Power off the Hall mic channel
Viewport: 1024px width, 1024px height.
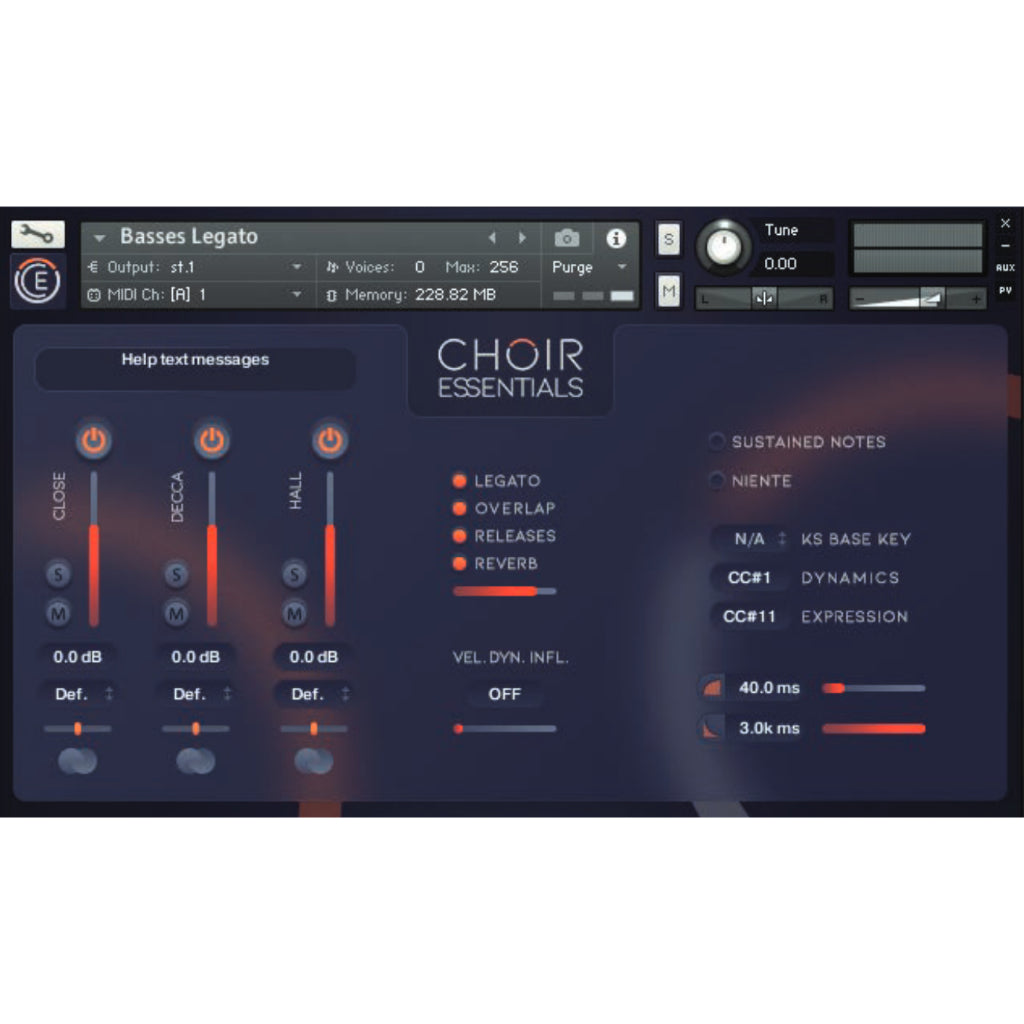[330, 440]
